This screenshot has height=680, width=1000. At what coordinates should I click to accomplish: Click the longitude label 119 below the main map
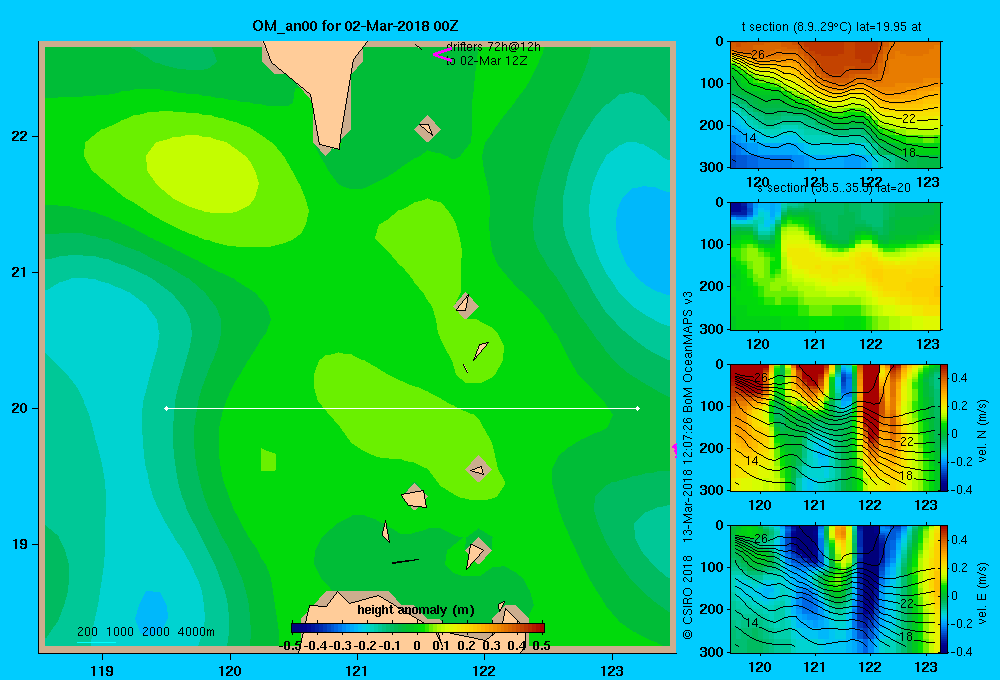click(102, 671)
